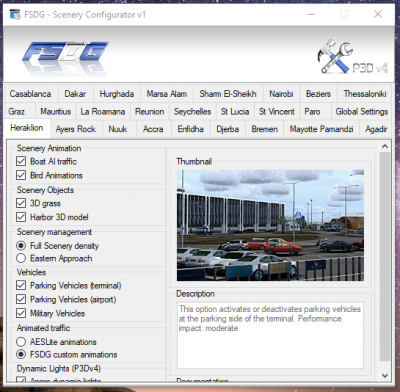Switch to the Global Settings tab
This screenshot has height=392, width=400.
(x=362, y=111)
